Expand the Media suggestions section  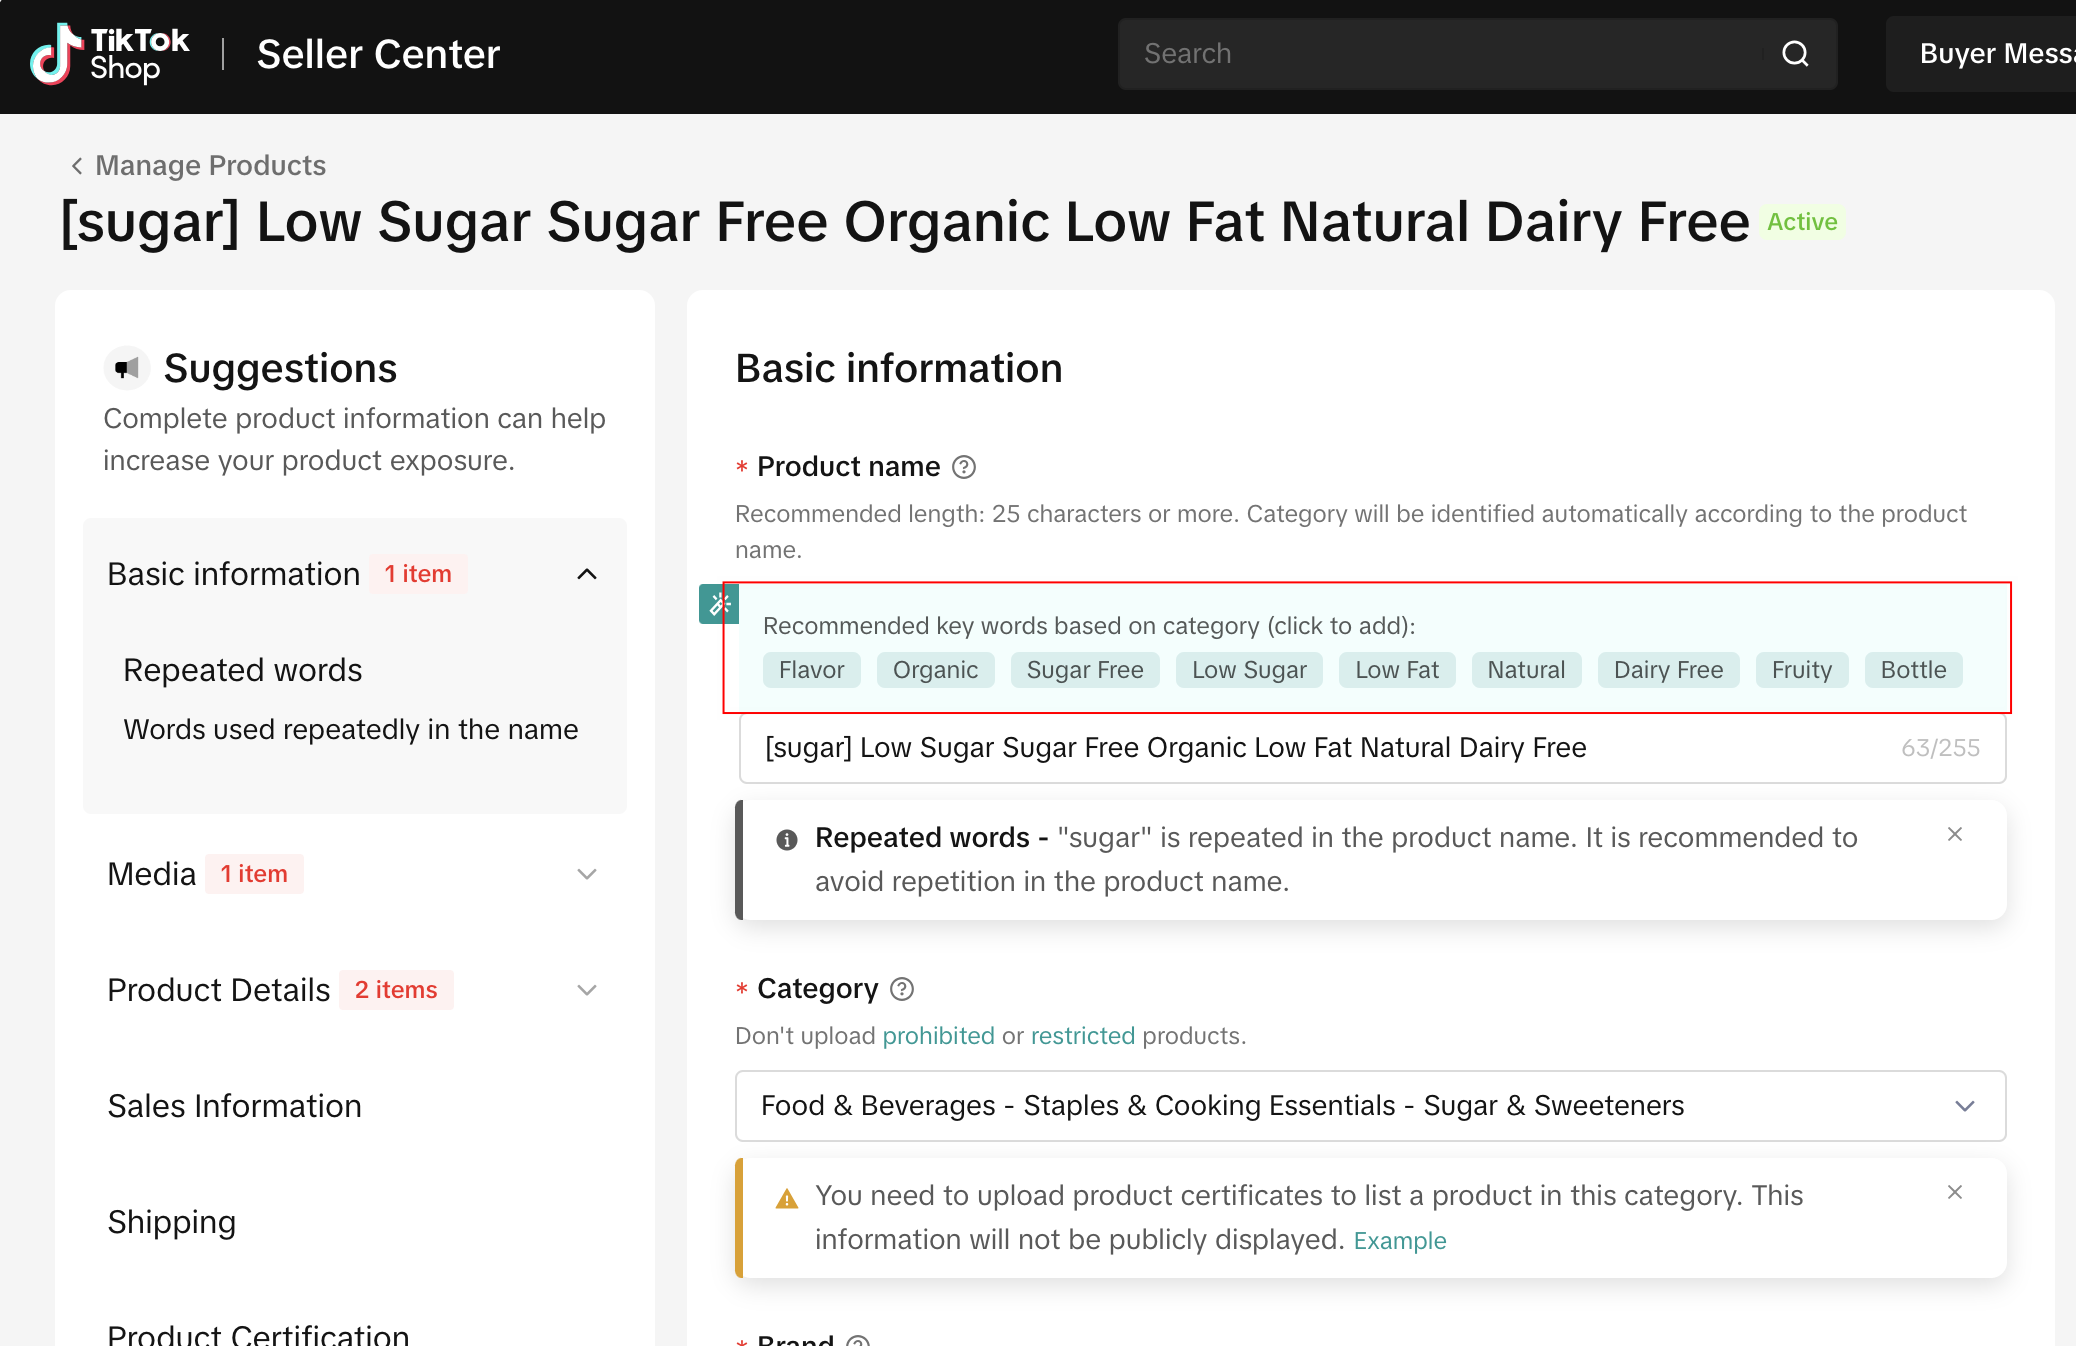coord(587,874)
